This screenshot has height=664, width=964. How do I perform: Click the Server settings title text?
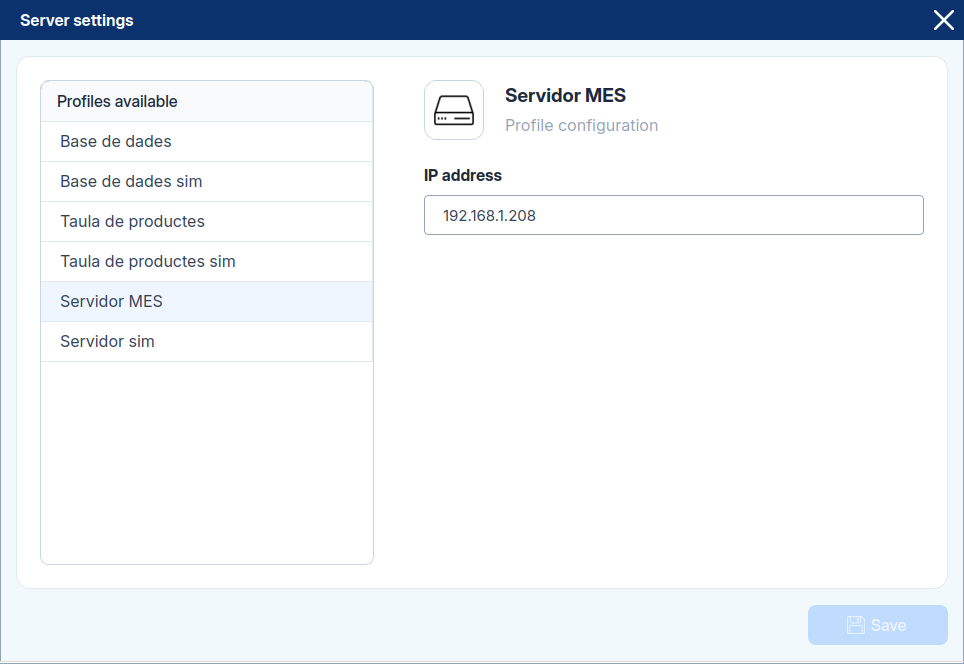77,20
